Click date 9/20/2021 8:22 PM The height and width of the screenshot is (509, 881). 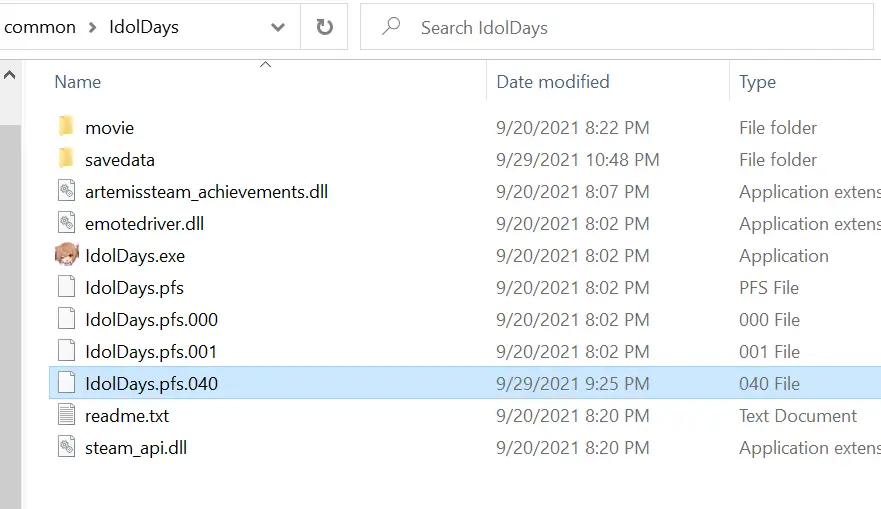click(x=573, y=128)
